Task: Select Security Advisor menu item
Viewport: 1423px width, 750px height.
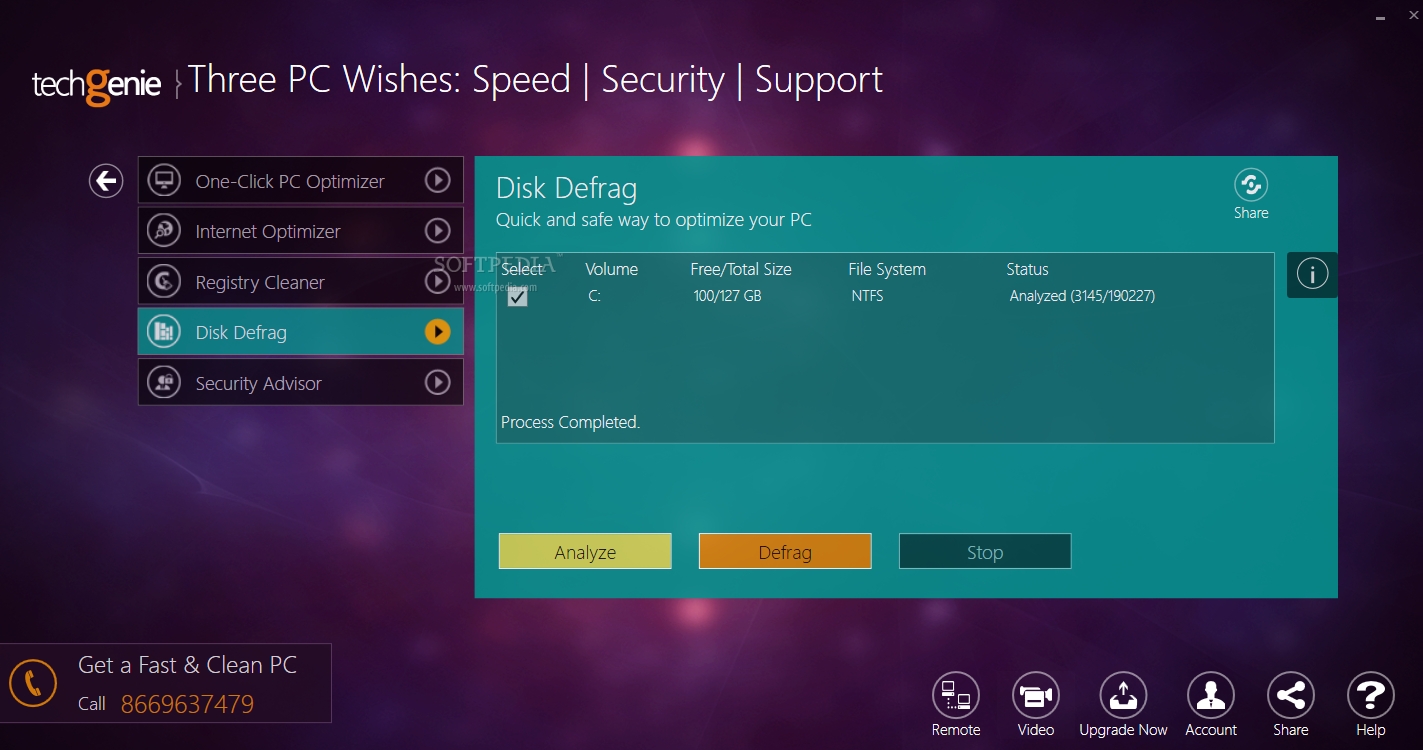Action: click(300, 383)
